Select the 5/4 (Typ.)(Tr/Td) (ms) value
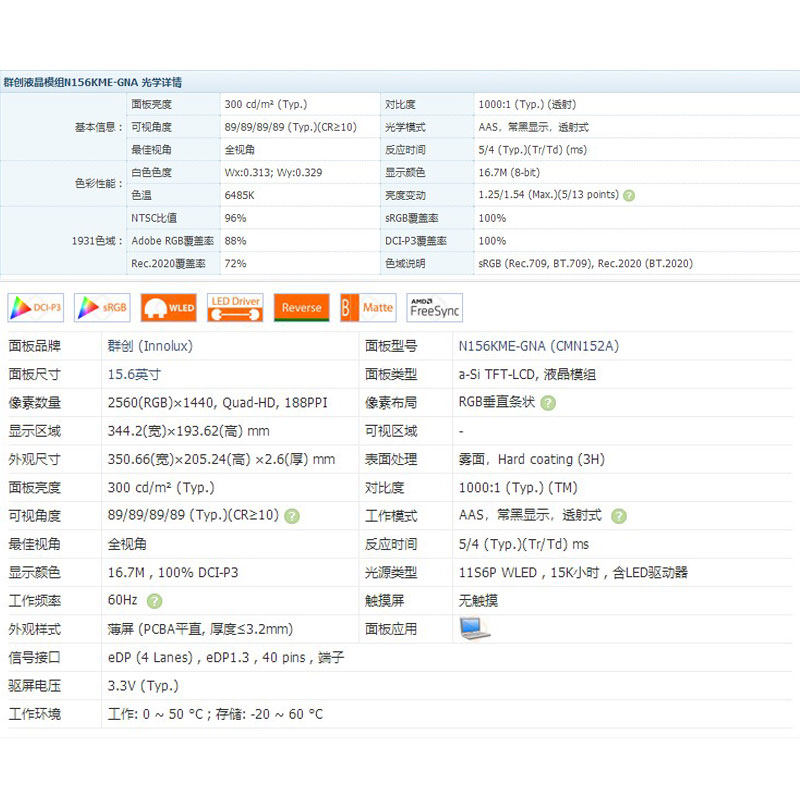Screen dimensions: 800x800 (x=532, y=150)
